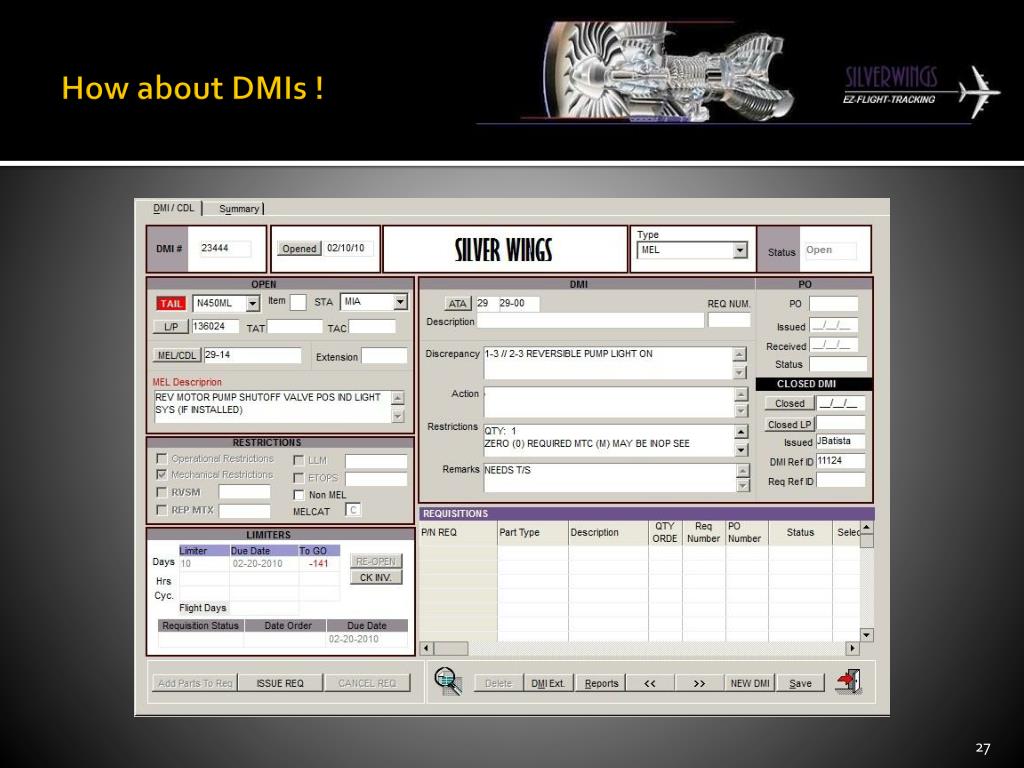Click Add Parts To Req button

tap(195, 683)
